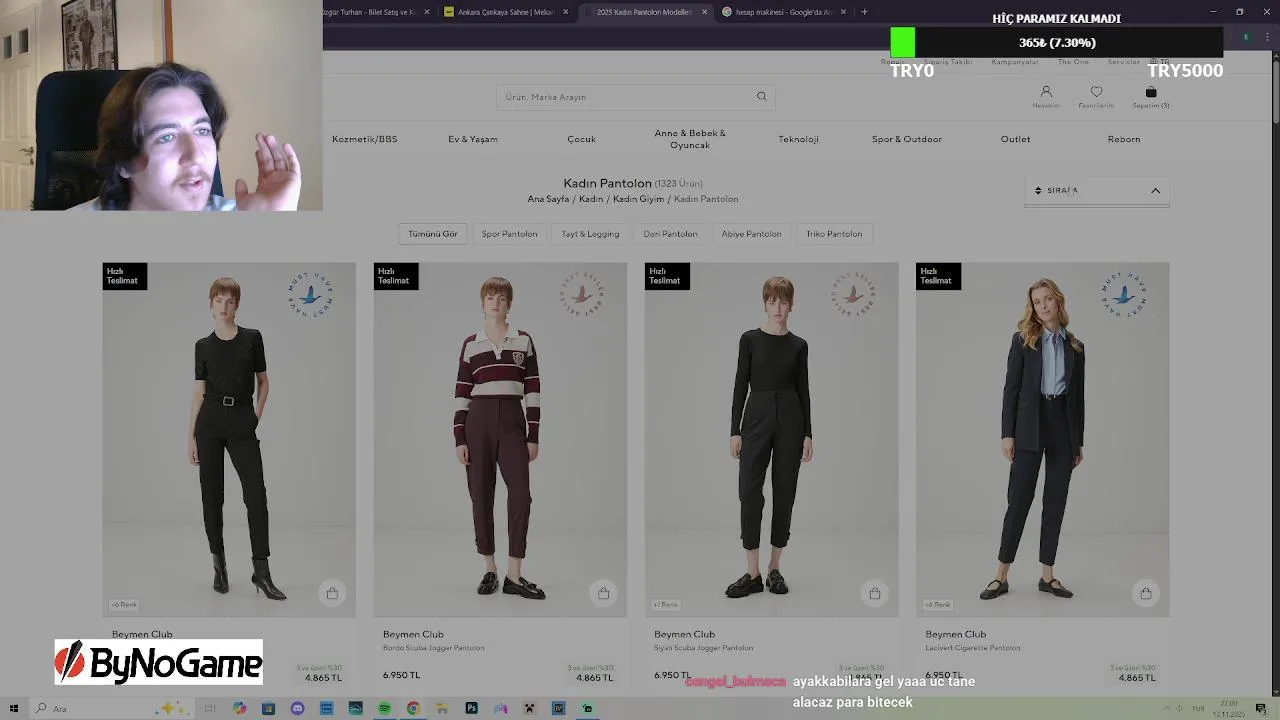Expand the Sırala sort dropdown
Image resolution: width=1280 pixels, height=720 pixels.
click(1097, 190)
